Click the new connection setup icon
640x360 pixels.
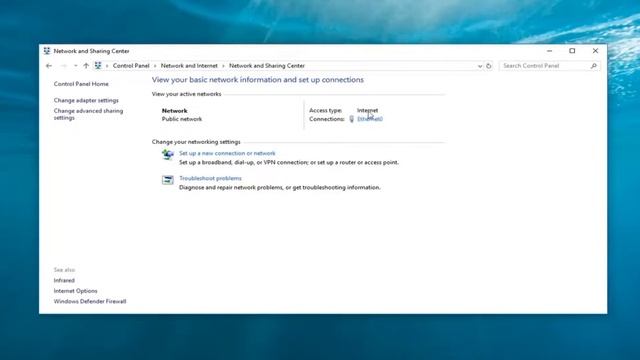pyautogui.click(x=167, y=155)
